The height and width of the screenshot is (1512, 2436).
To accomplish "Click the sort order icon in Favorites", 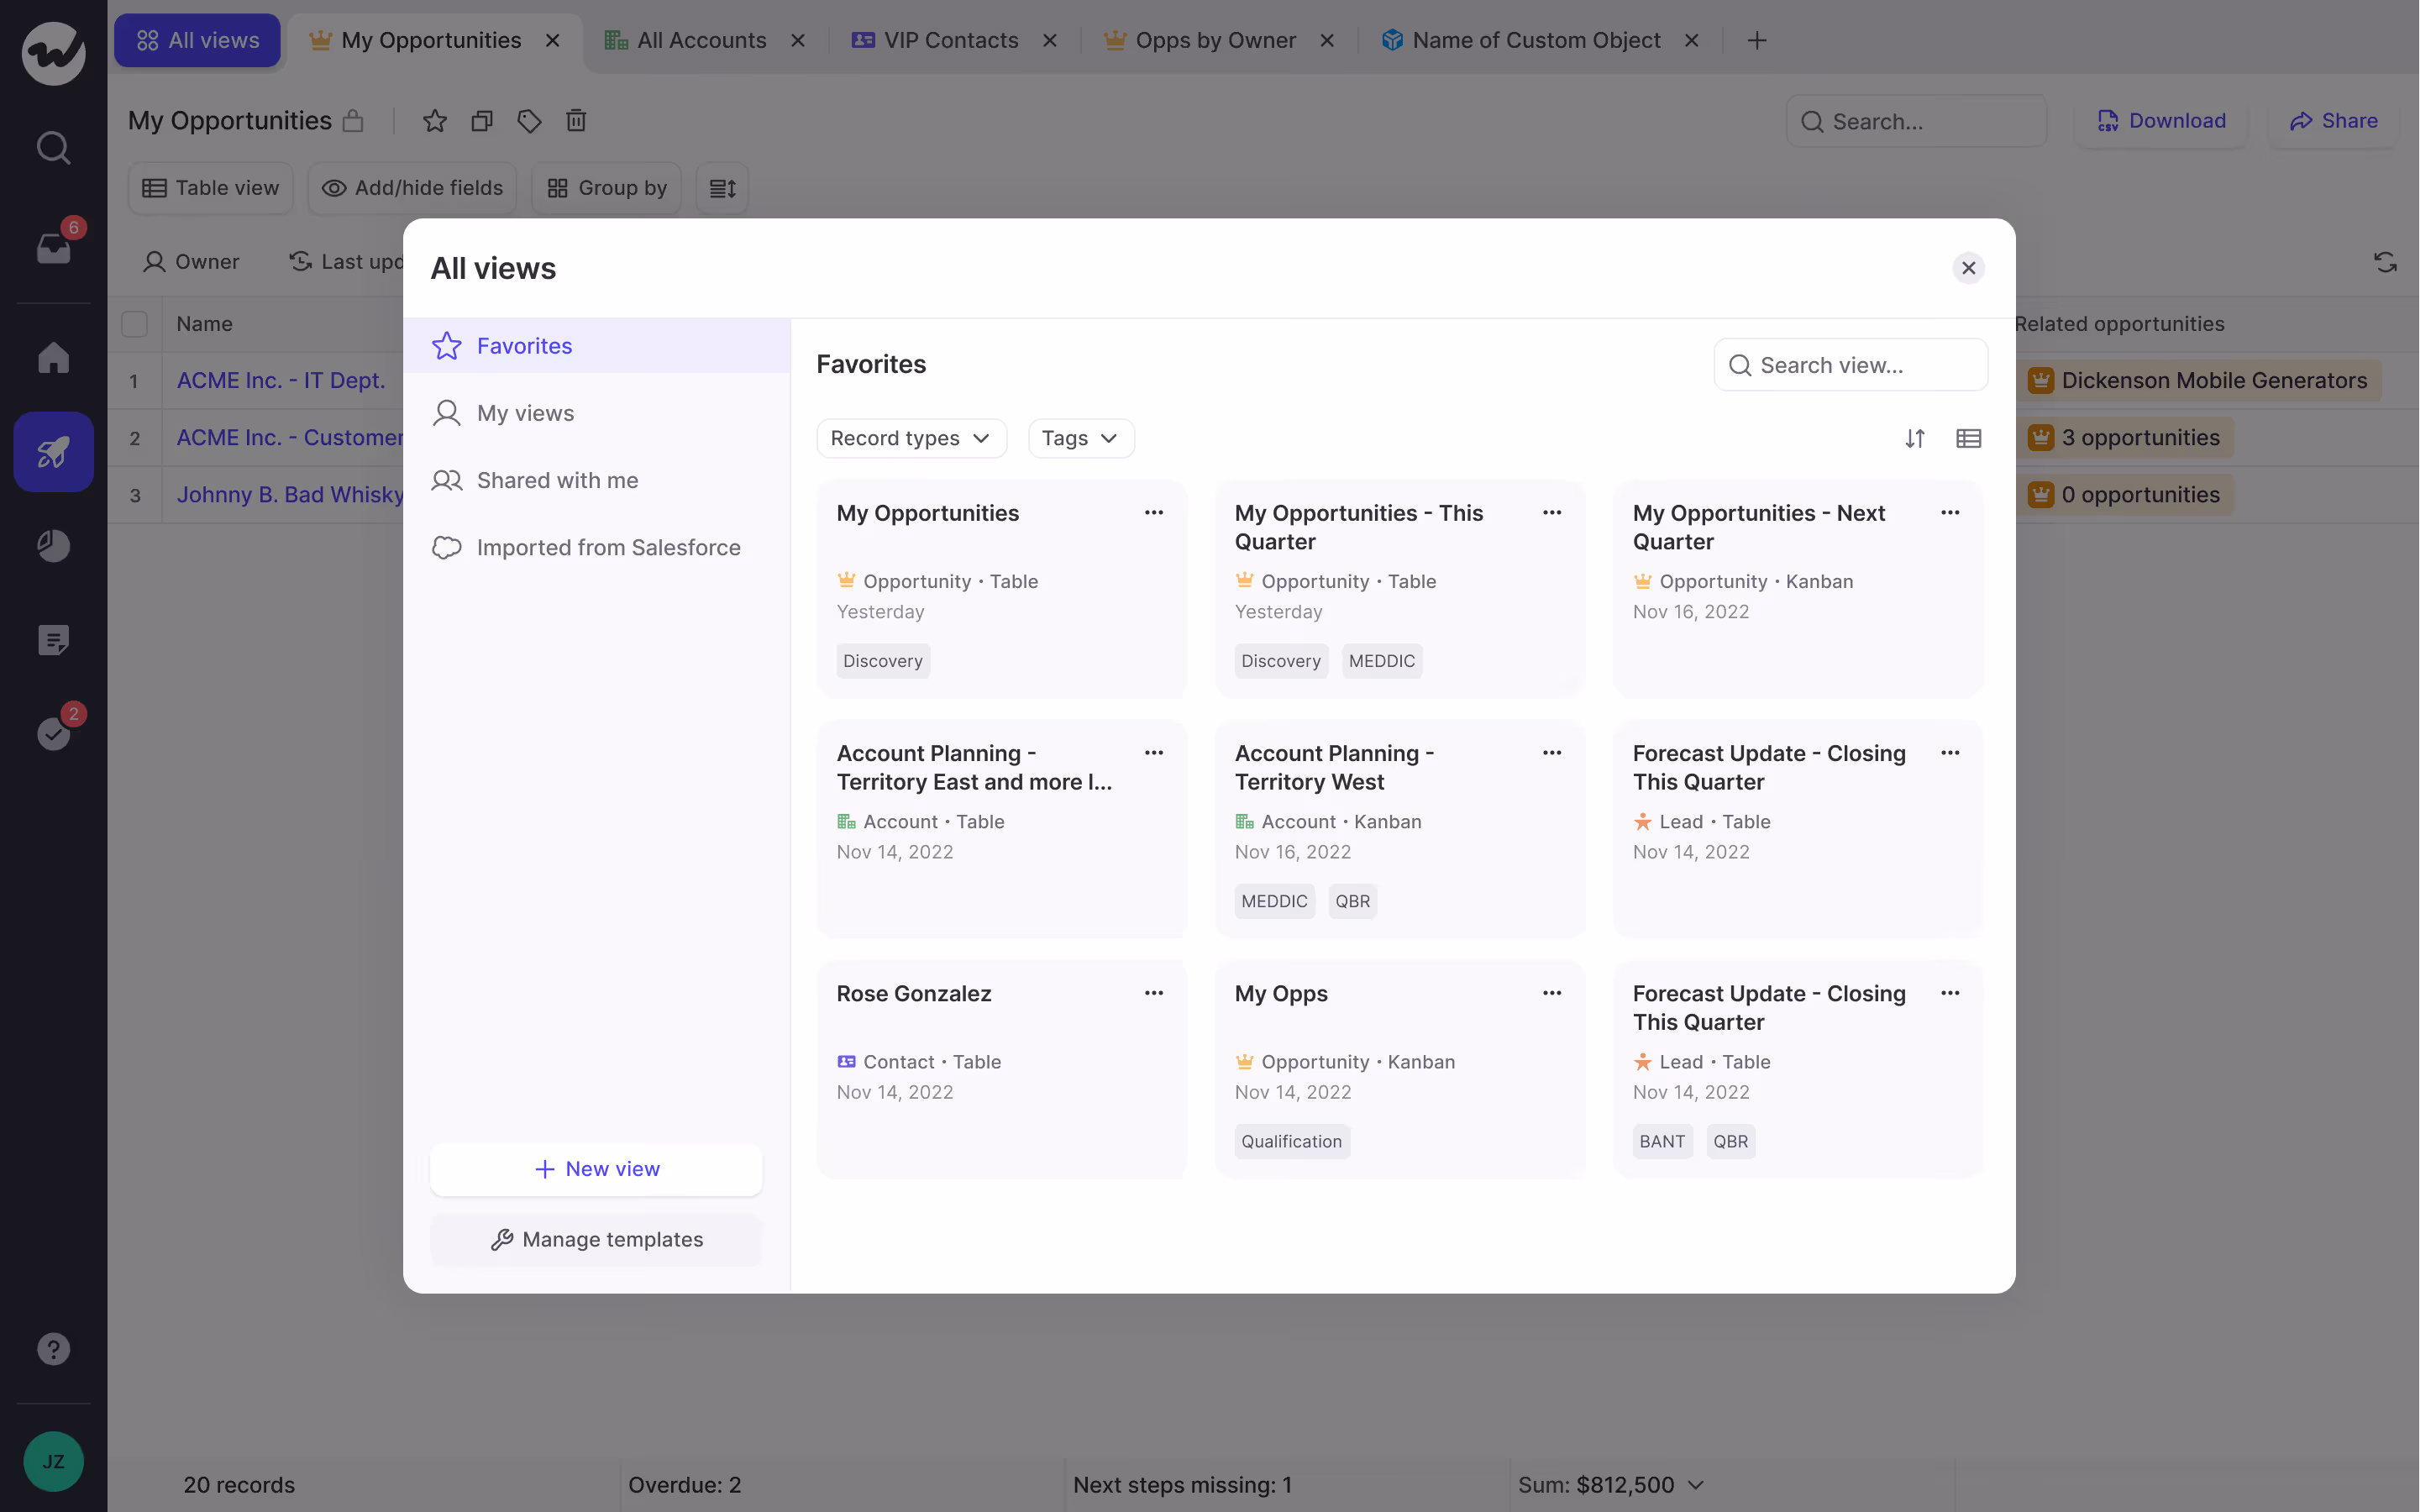I will [x=1914, y=438].
